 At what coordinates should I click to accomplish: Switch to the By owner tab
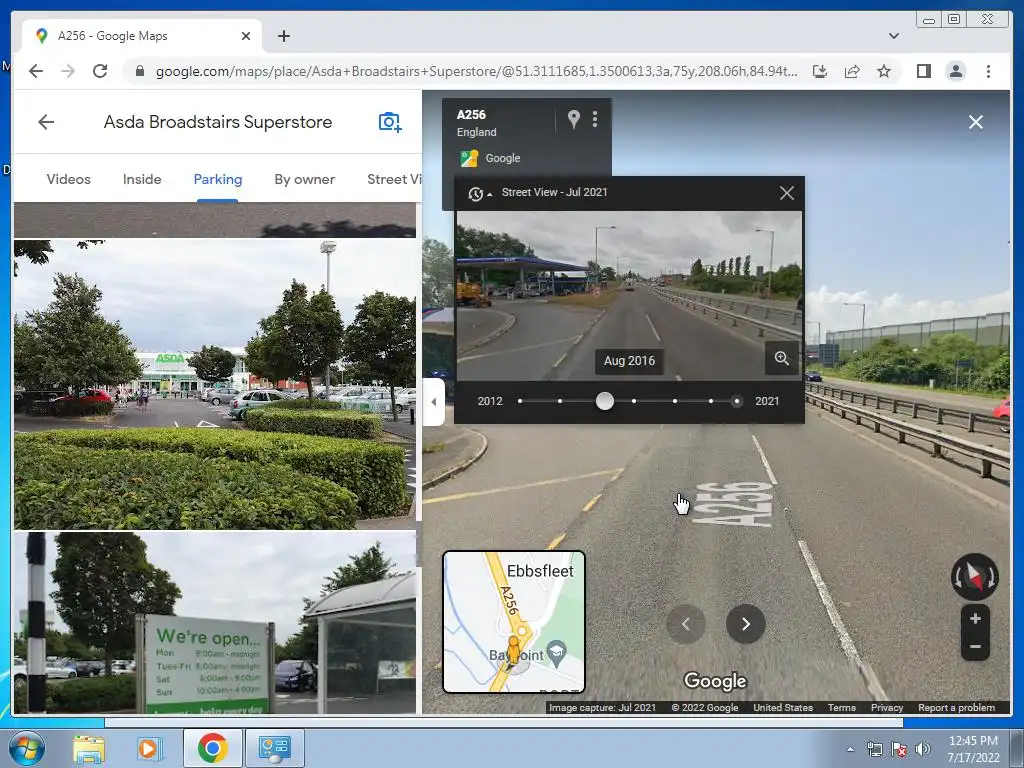click(x=304, y=179)
